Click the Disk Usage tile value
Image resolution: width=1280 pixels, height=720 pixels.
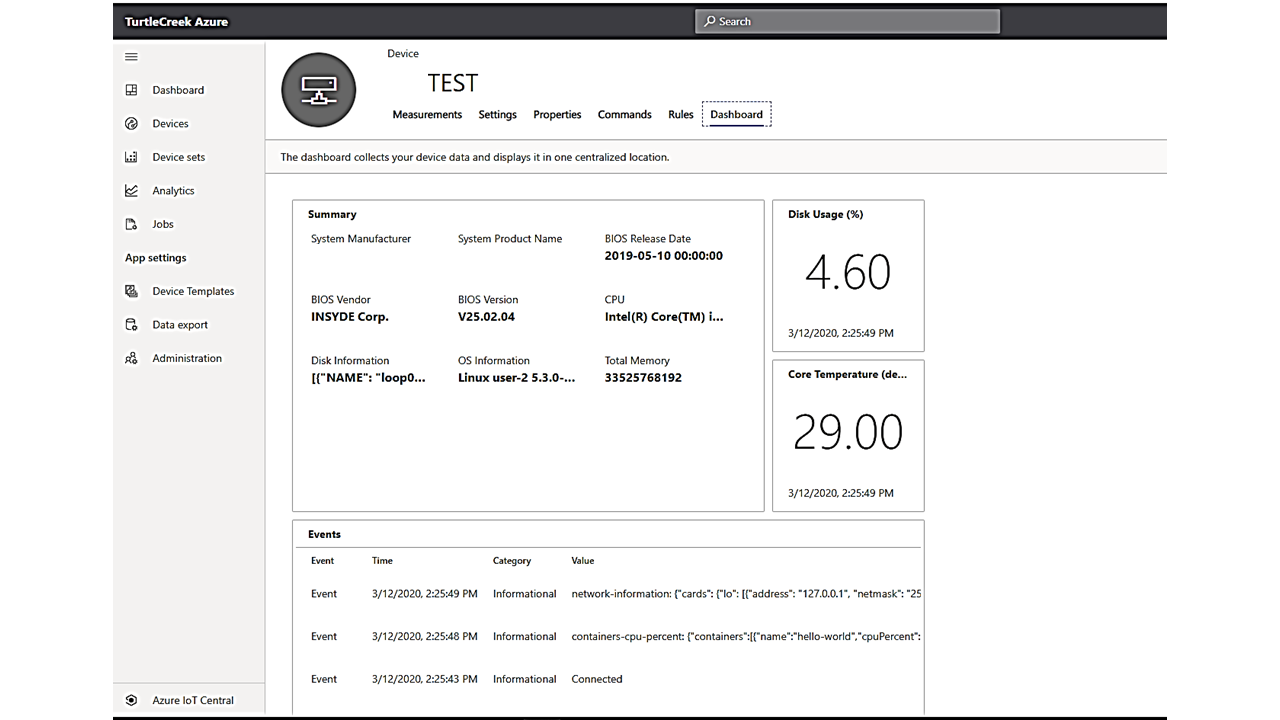pos(847,272)
